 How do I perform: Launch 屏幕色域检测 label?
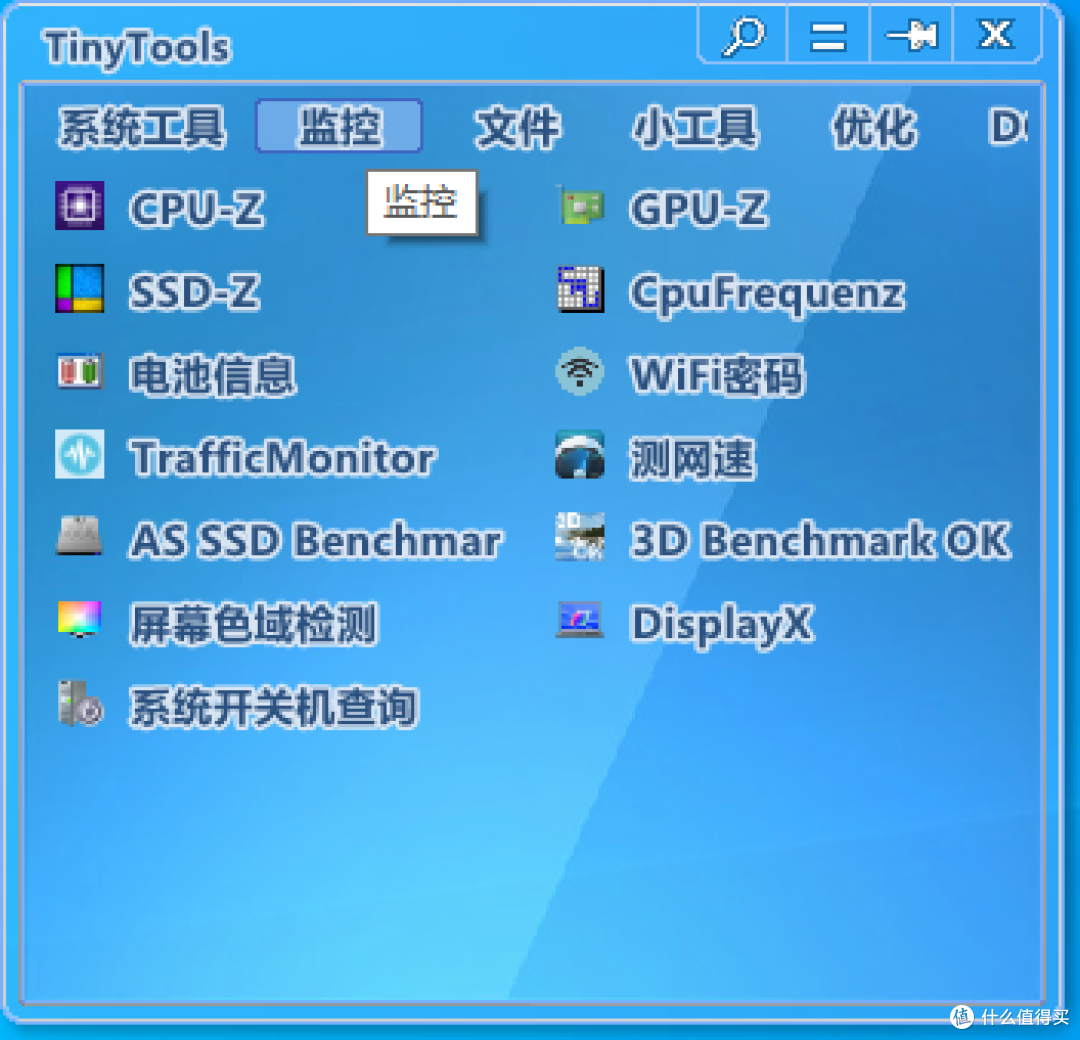(x=254, y=624)
